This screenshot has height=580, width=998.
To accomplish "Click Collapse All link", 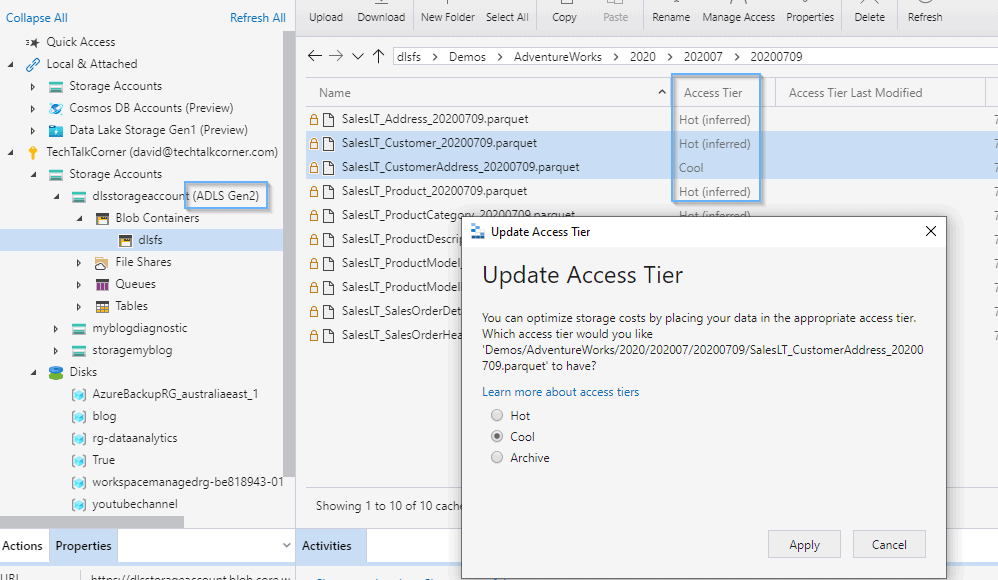I will (36, 18).
